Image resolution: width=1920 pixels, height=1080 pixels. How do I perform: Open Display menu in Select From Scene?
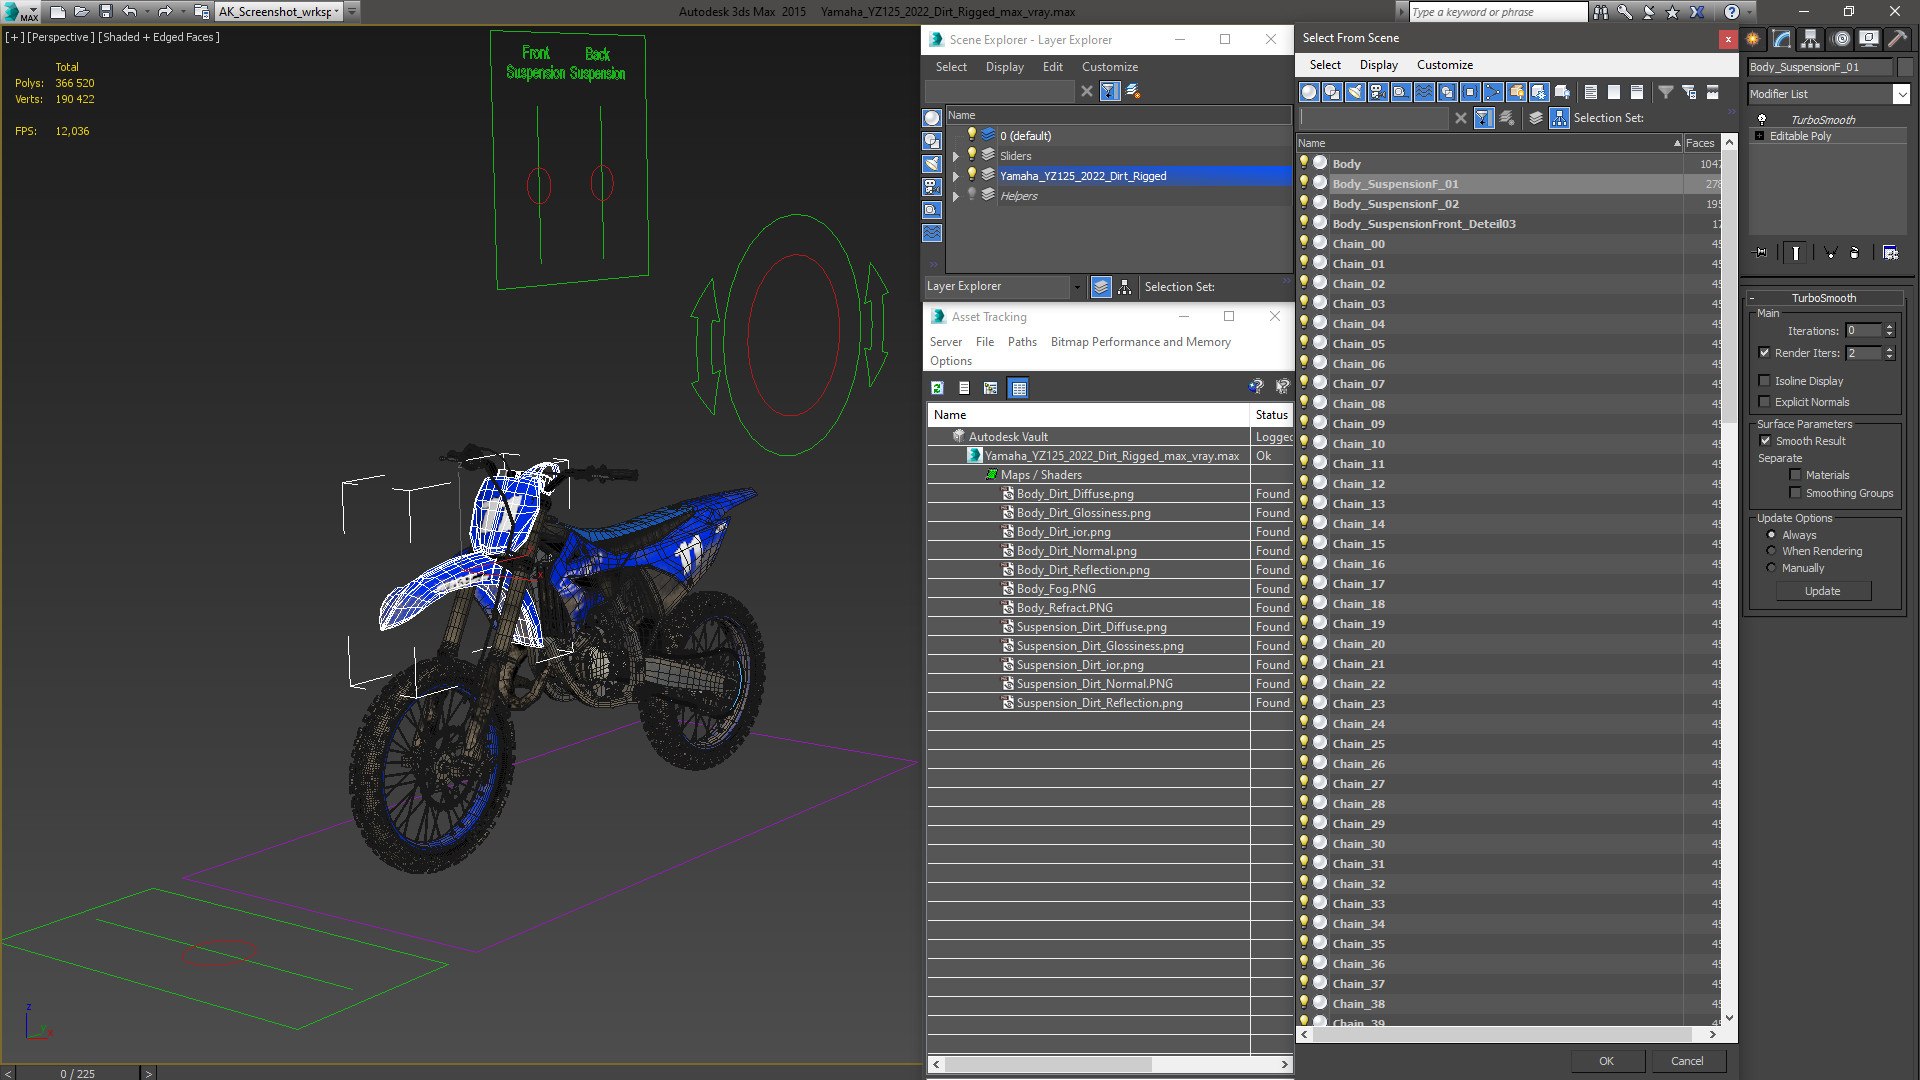(1378, 65)
